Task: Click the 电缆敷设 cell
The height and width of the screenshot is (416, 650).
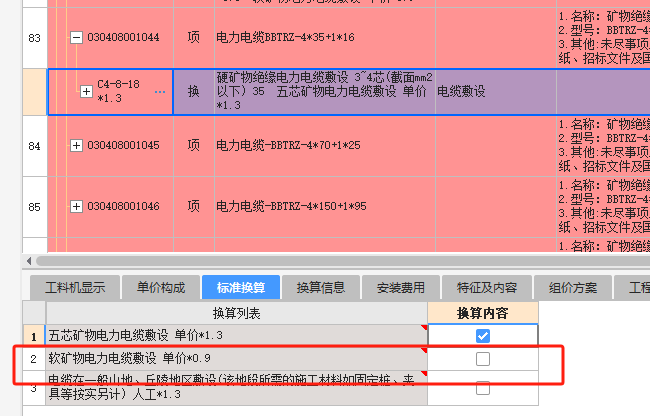Action: coord(496,92)
